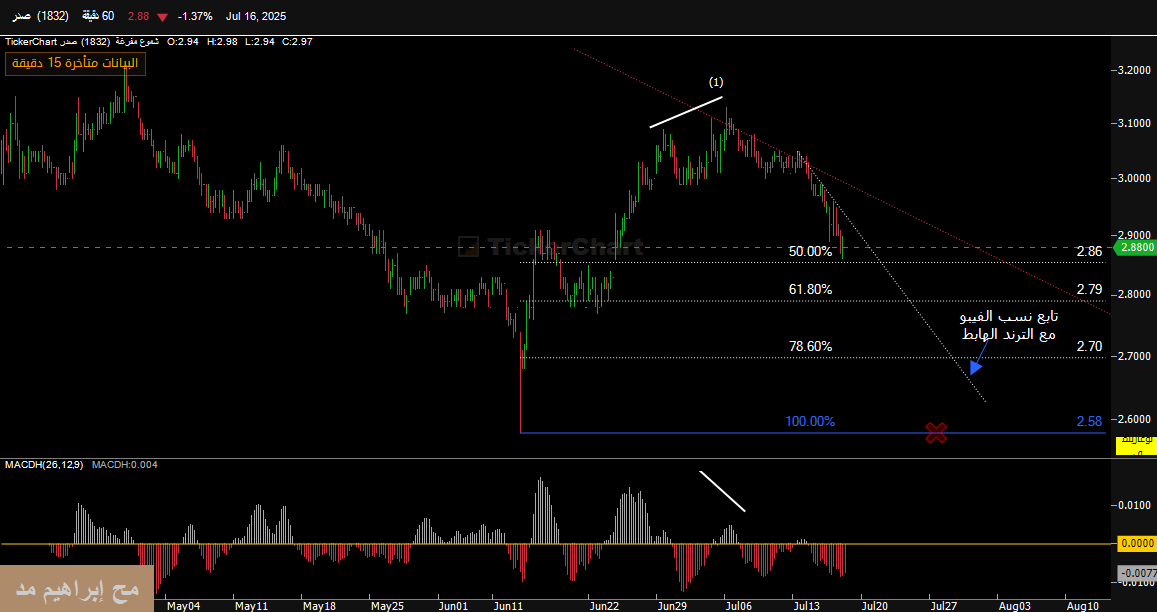Click the Jul20 date on the time axis
The height and width of the screenshot is (612, 1157).
click(874, 605)
